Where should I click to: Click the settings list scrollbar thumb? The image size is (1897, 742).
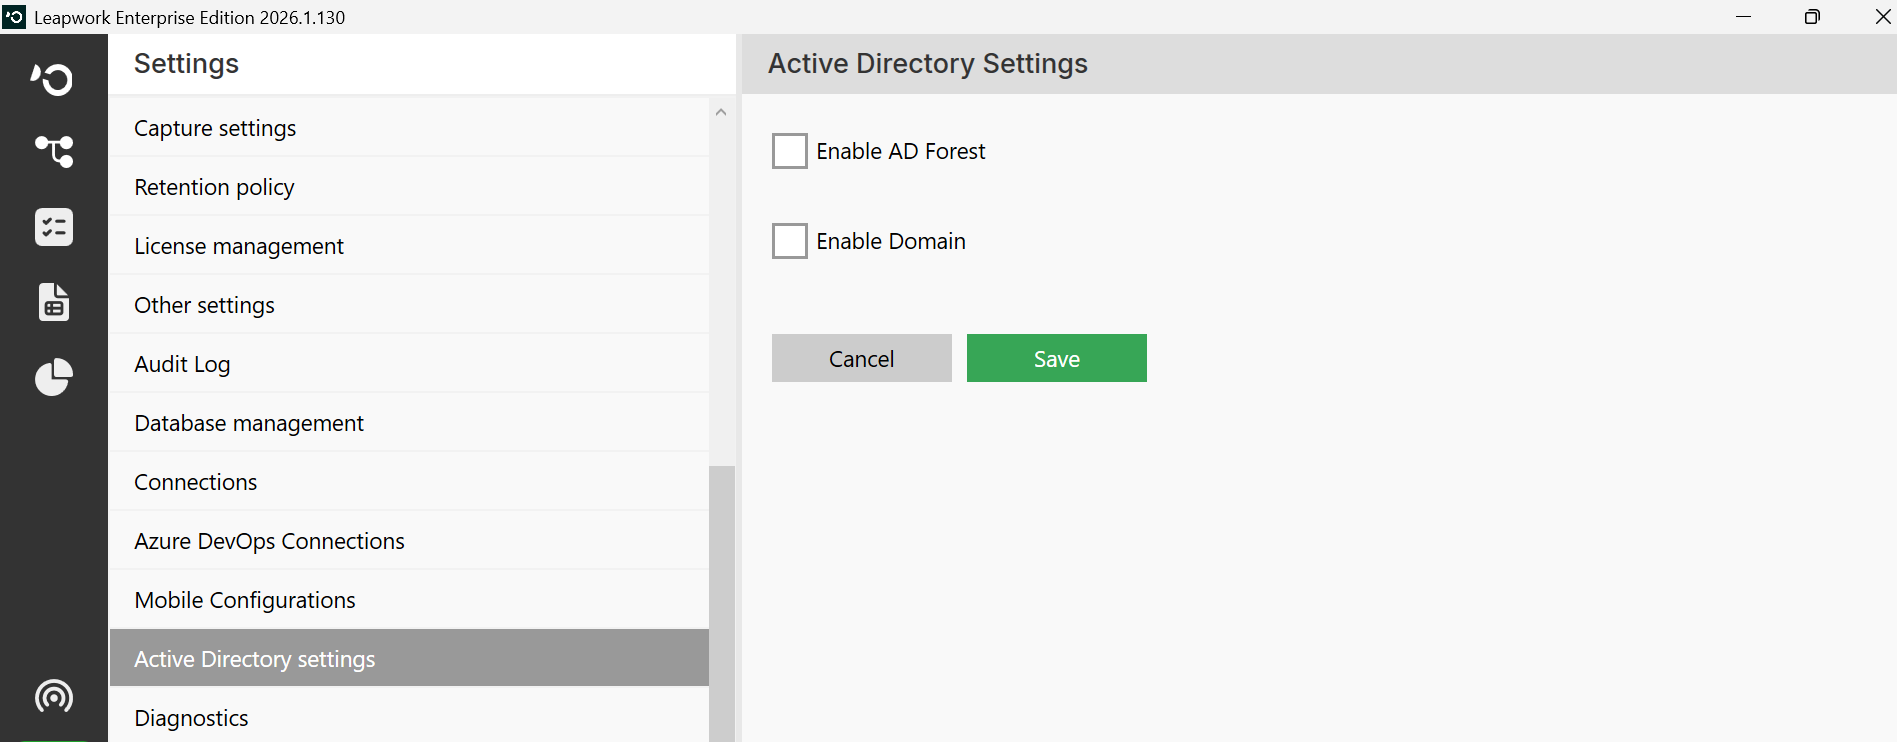point(722,604)
